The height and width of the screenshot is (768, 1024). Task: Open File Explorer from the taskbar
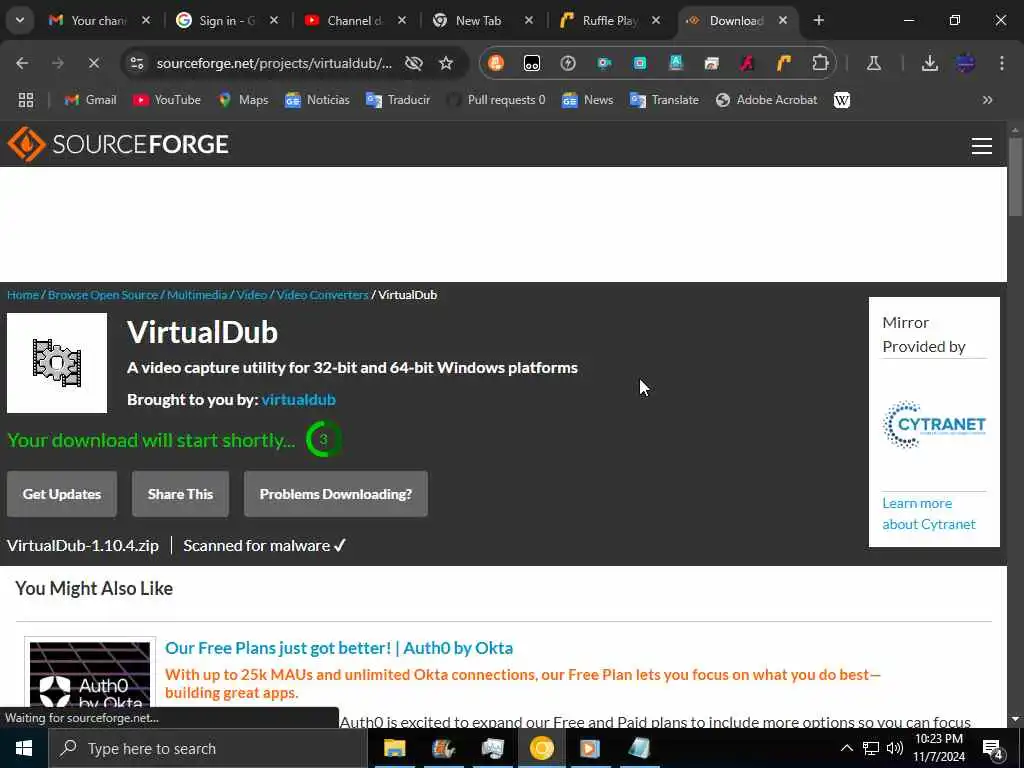[394, 748]
